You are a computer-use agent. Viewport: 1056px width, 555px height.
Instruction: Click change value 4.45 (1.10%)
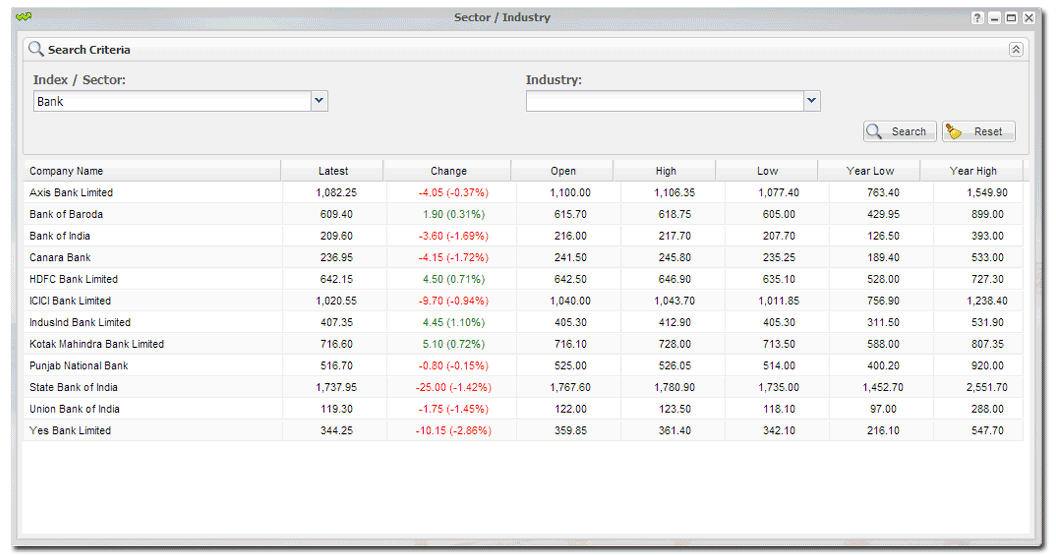453,322
